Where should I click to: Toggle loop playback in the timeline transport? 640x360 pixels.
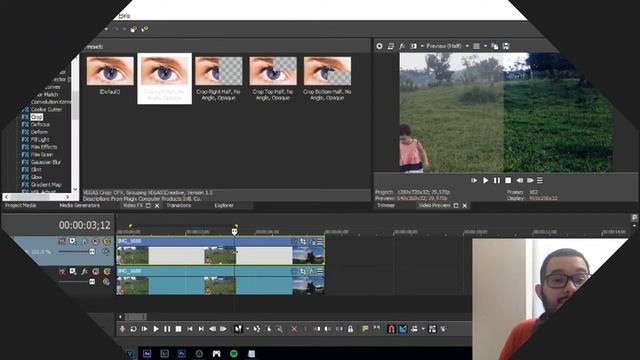pos(133,329)
